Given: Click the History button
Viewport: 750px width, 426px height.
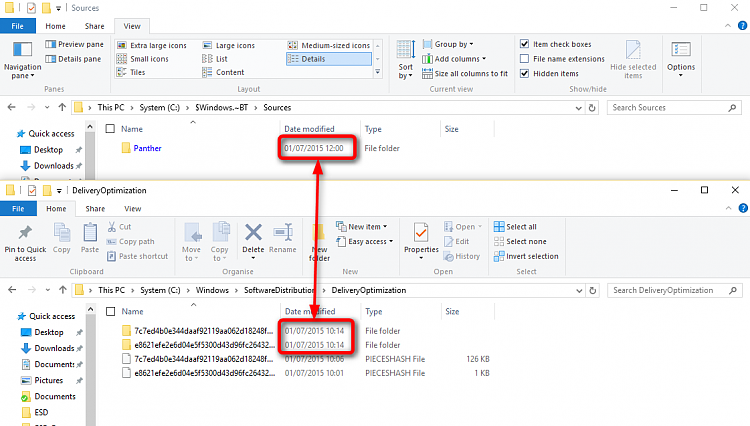Looking at the screenshot, I should [462, 256].
